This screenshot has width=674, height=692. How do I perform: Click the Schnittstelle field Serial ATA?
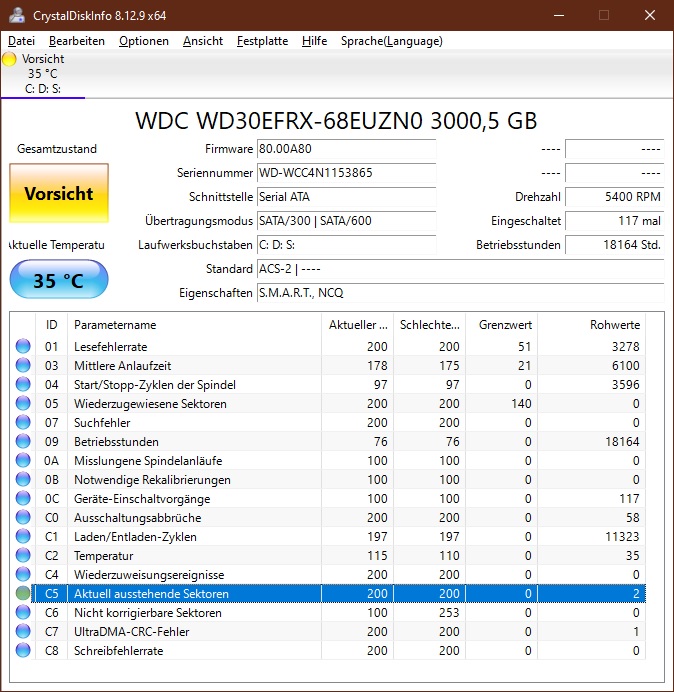coord(346,196)
